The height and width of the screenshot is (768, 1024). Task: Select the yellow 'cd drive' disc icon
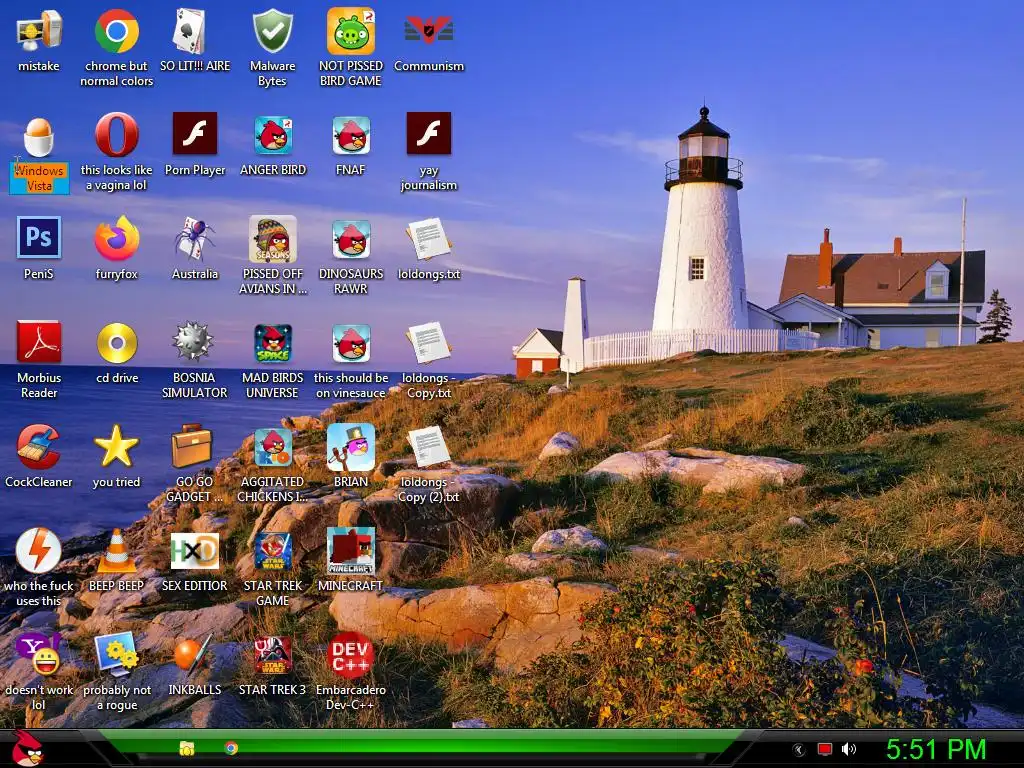click(x=116, y=343)
